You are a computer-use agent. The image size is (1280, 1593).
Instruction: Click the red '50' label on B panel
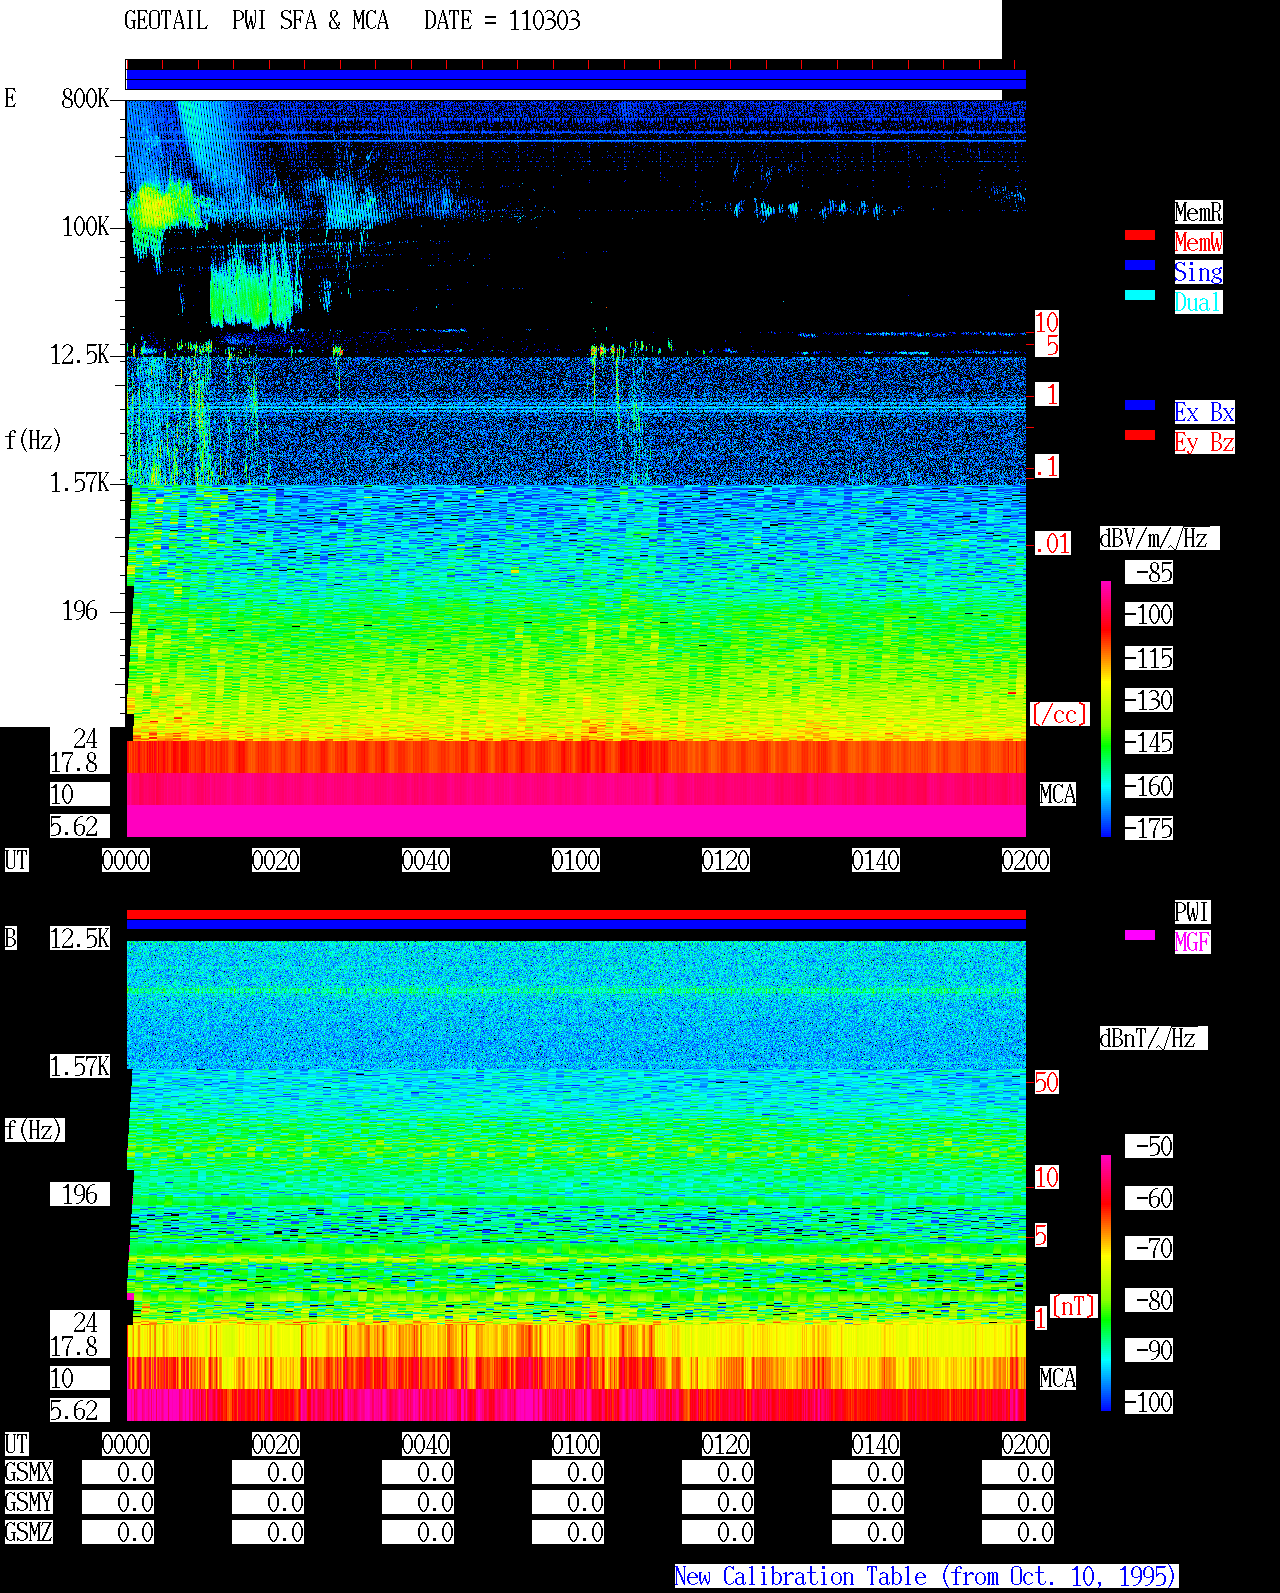coord(1046,1082)
